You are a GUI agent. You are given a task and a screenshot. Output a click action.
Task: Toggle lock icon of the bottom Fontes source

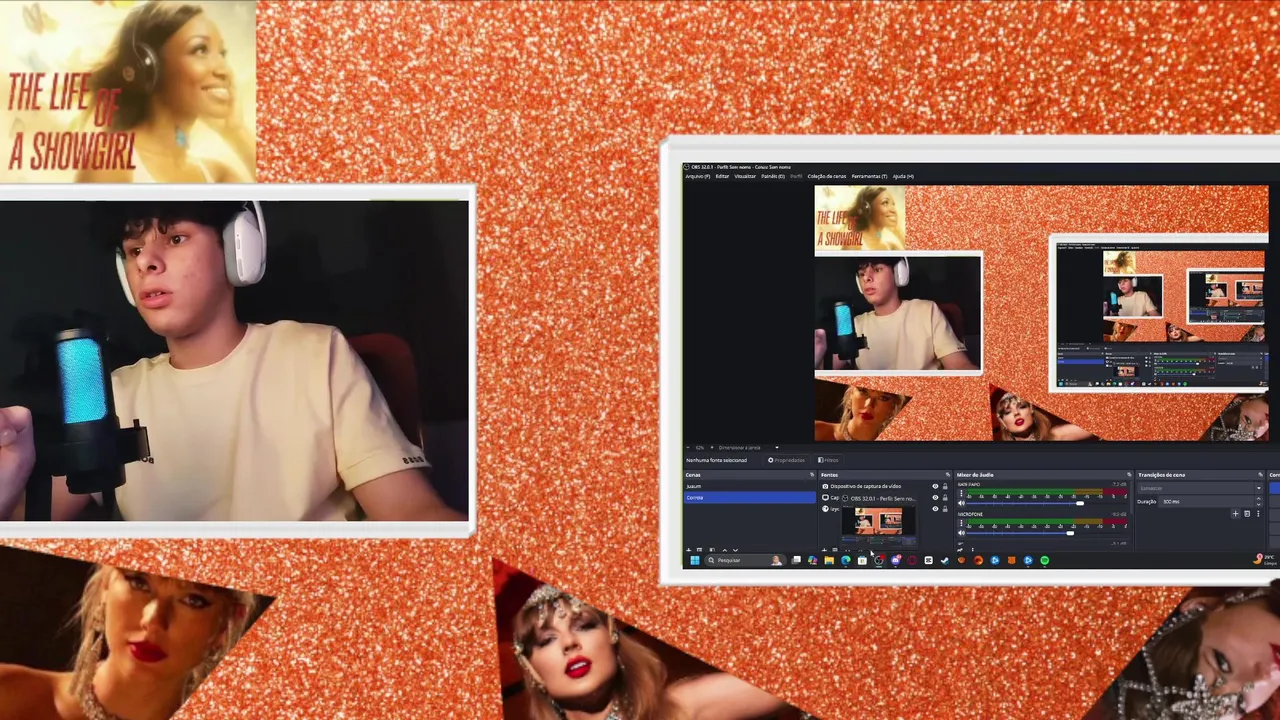[x=945, y=509]
